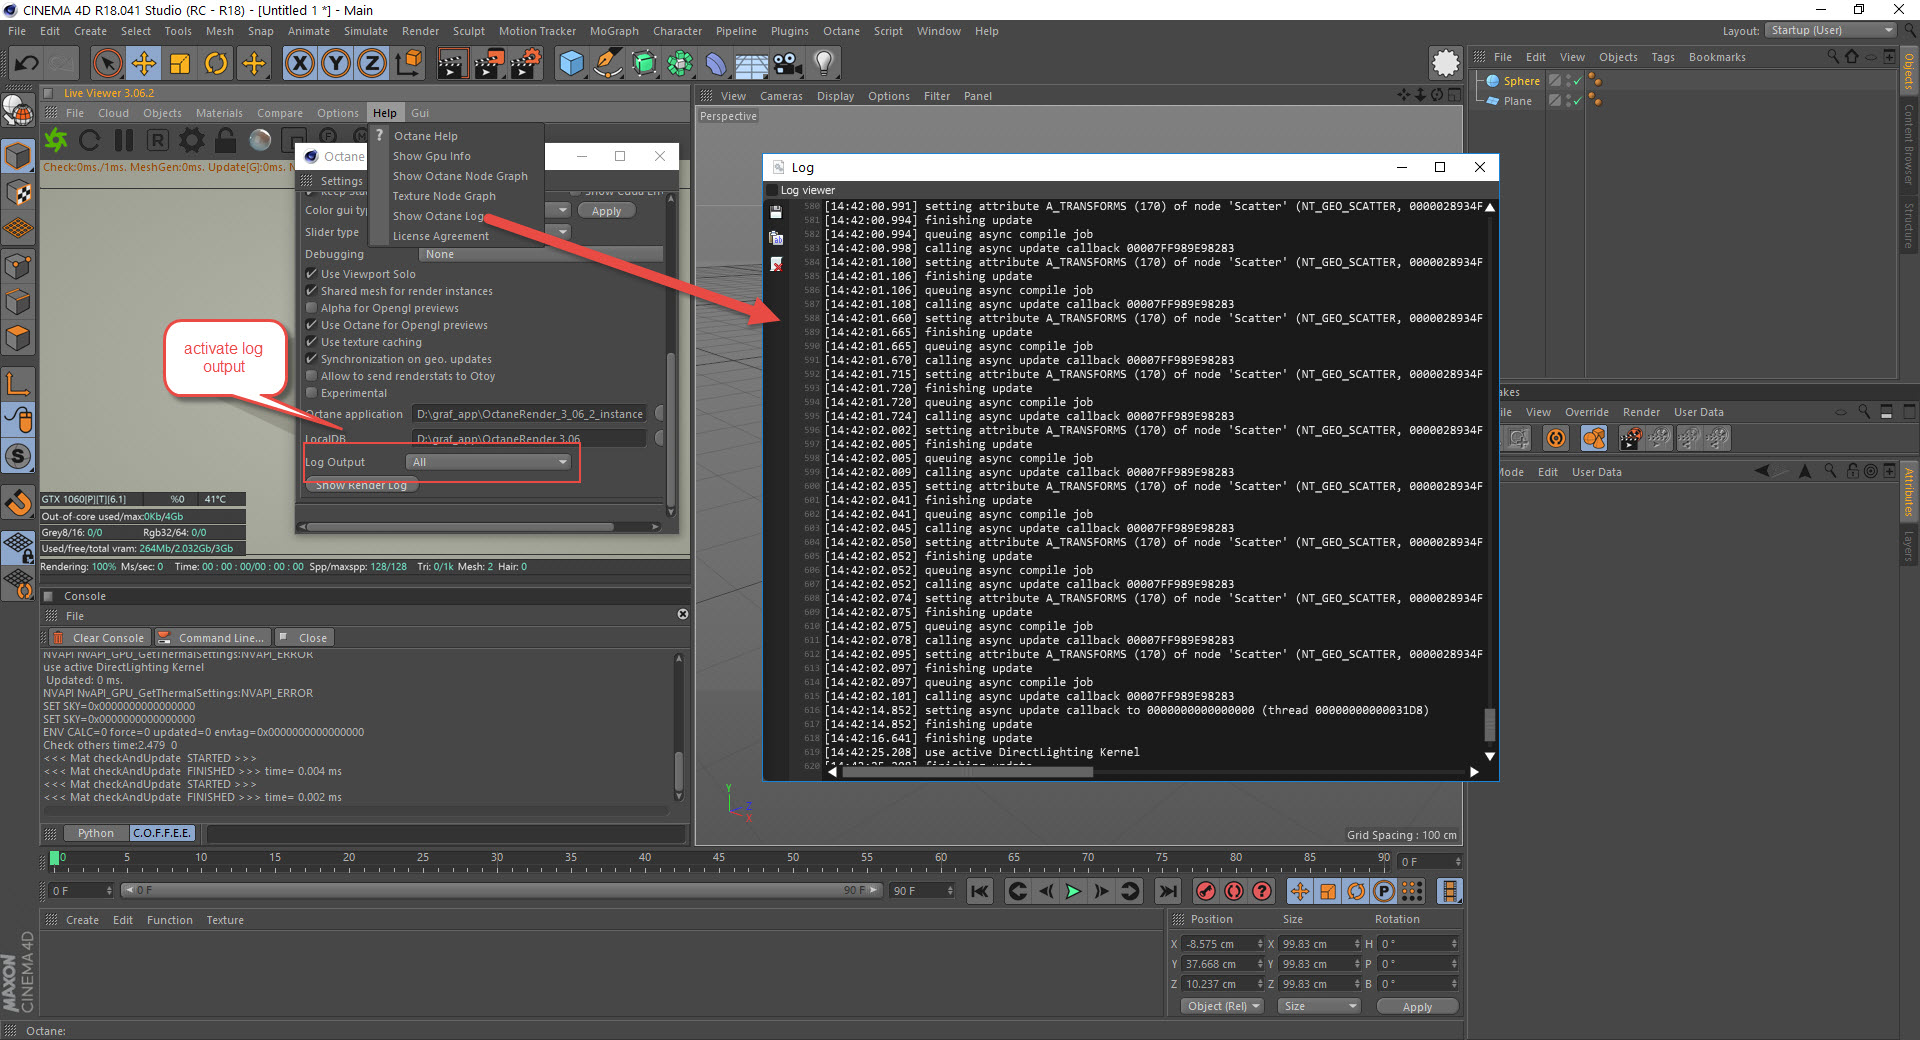
Task: Select the Plane object in Object Manager
Action: (x=1517, y=101)
